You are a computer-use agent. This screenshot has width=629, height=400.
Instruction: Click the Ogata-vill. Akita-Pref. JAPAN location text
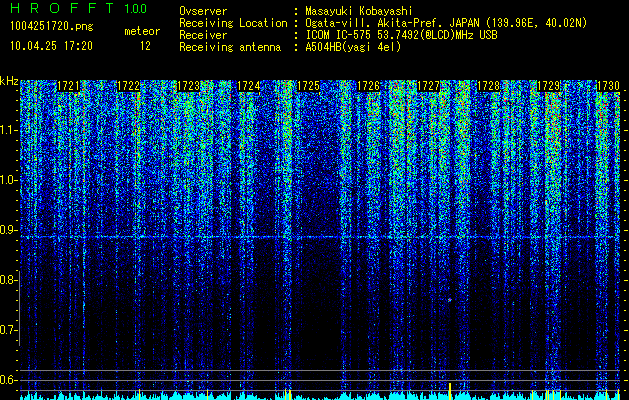[446, 23]
